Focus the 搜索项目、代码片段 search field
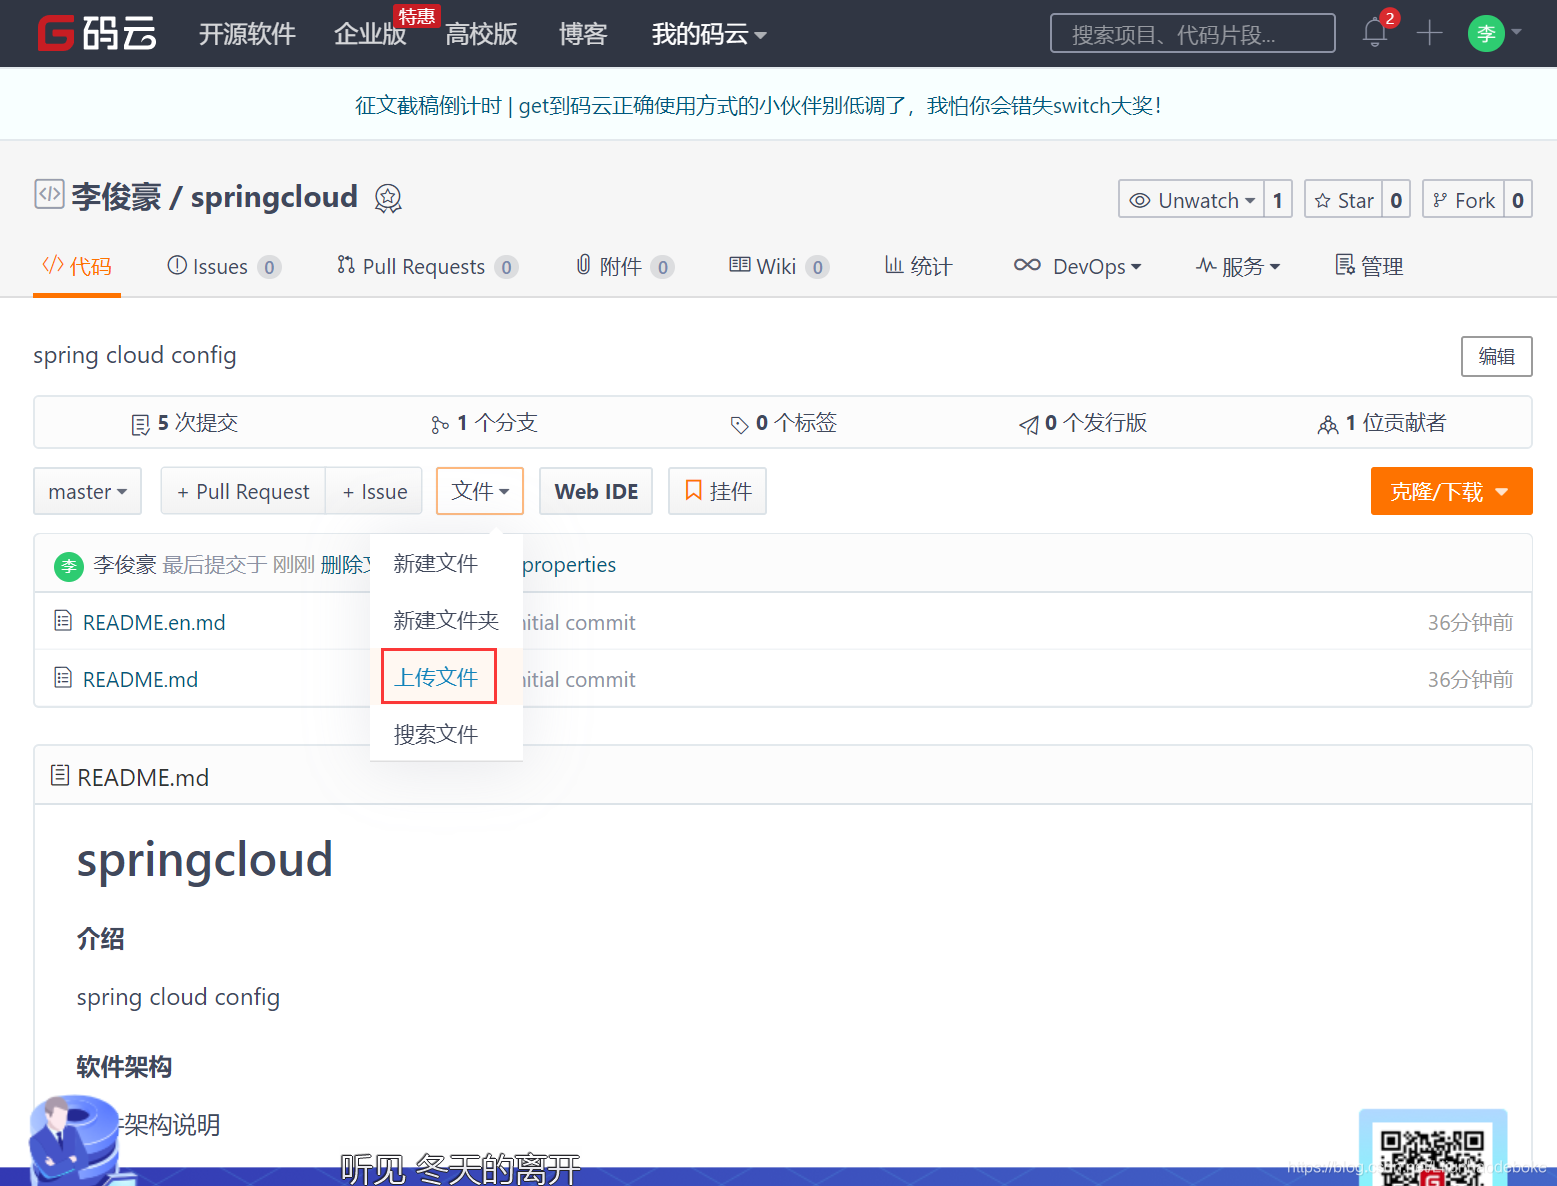Screen dimensions: 1557x1186 (x=1192, y=33)
